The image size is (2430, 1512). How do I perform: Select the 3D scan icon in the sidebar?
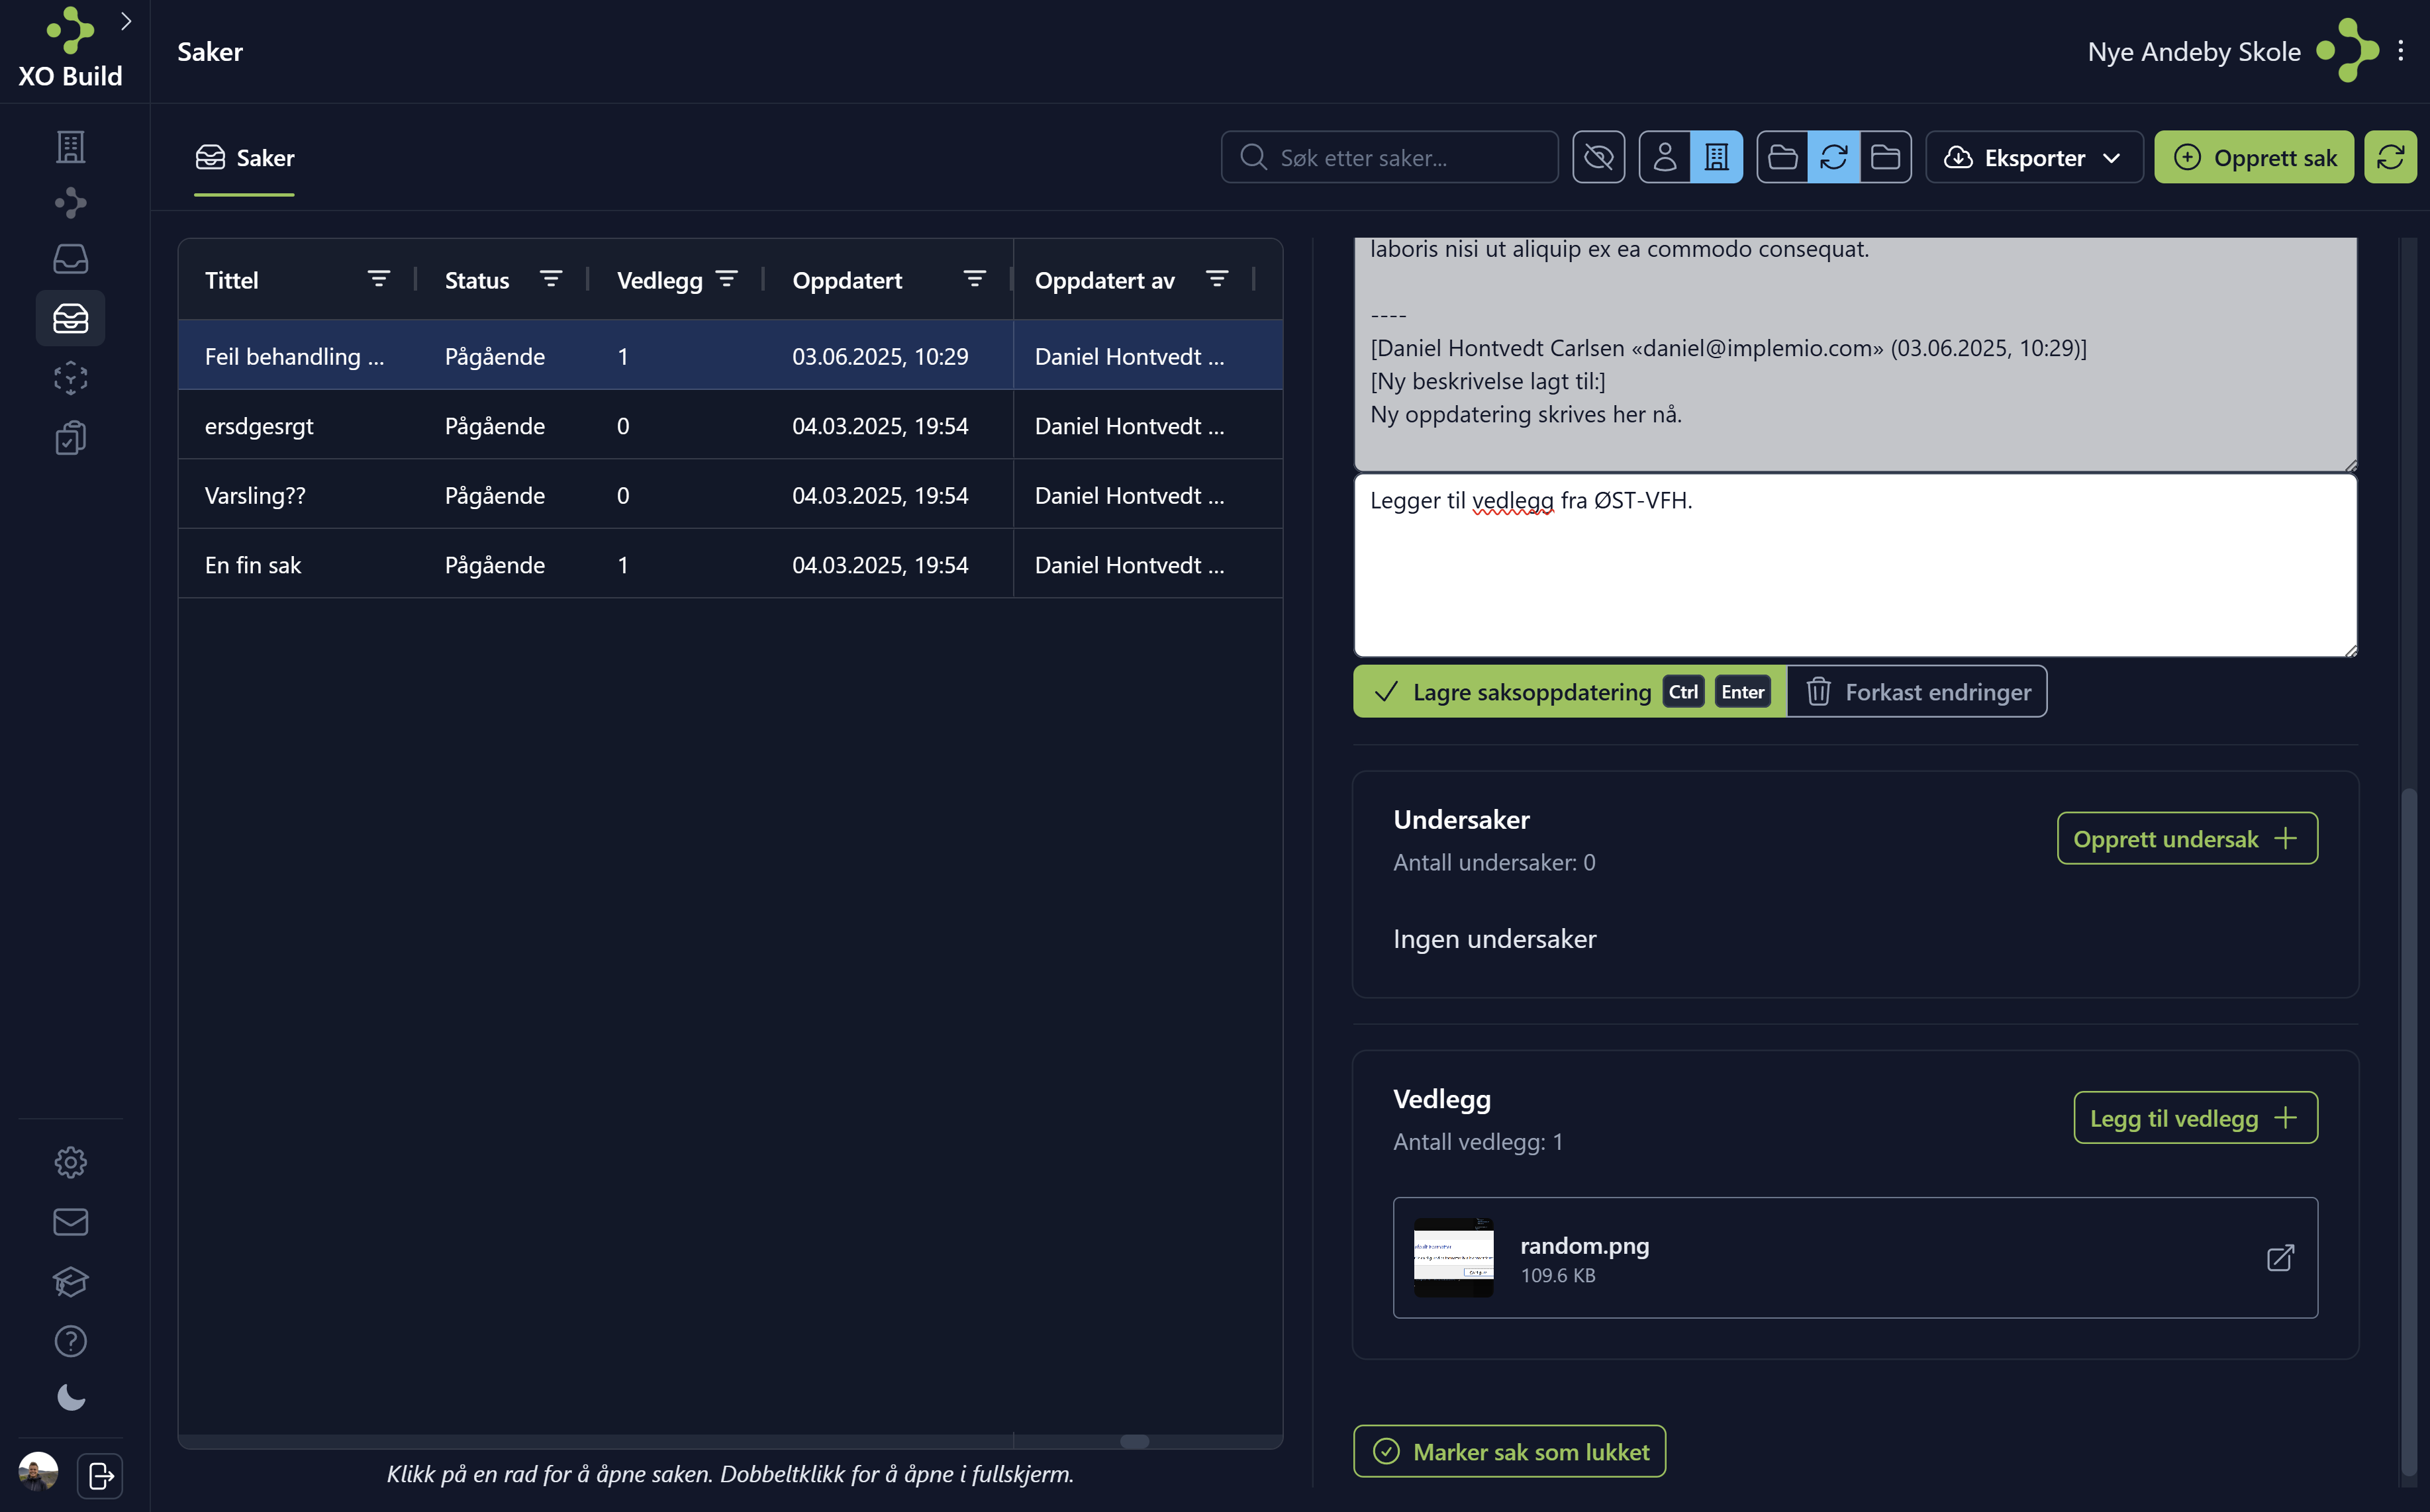pos(70,377)
